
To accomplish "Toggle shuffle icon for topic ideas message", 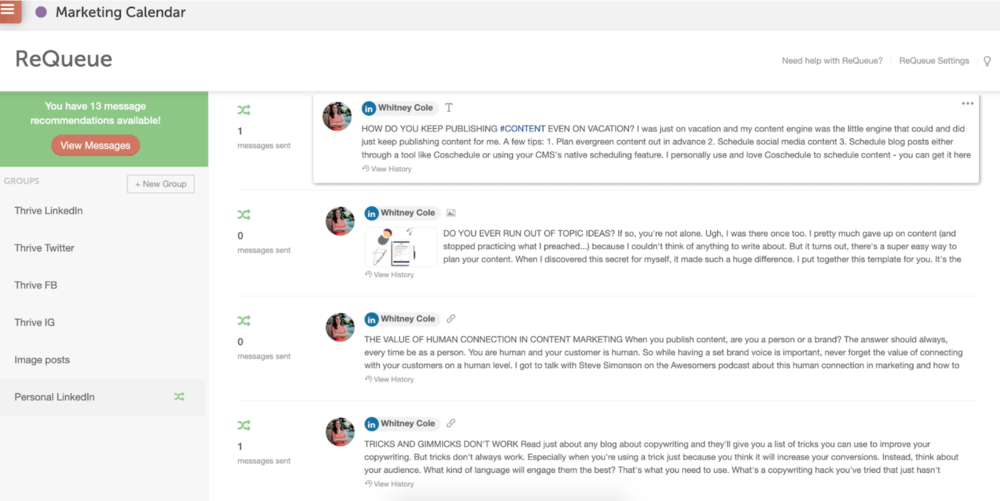I will tap(244, 214).
